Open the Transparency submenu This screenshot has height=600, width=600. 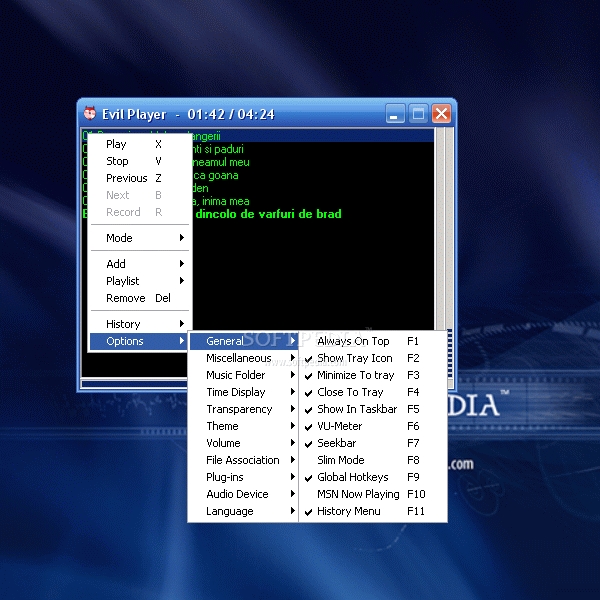click(x=244, y=409)
